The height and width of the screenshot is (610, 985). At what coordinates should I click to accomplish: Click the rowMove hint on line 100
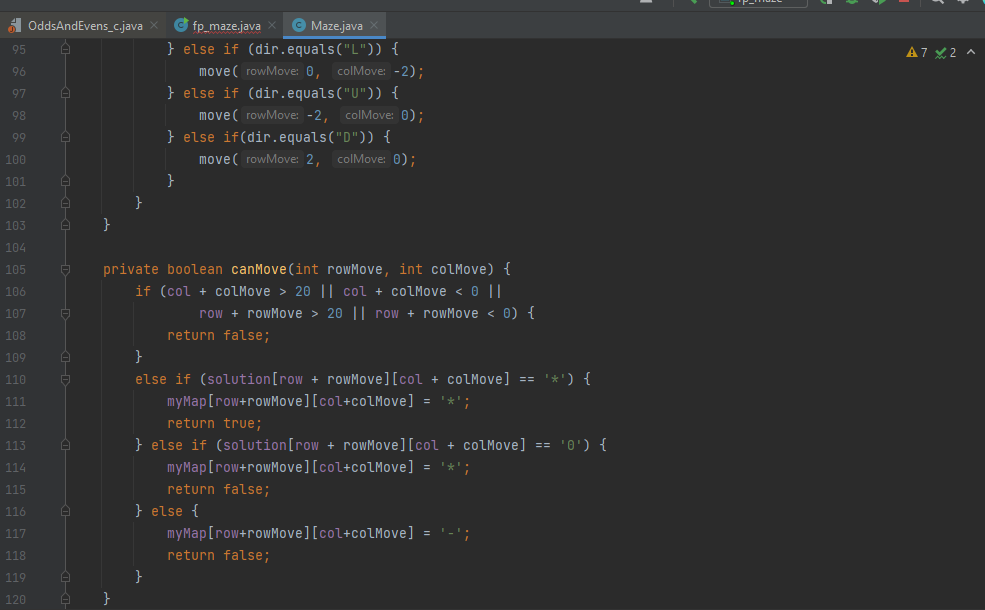272,159
